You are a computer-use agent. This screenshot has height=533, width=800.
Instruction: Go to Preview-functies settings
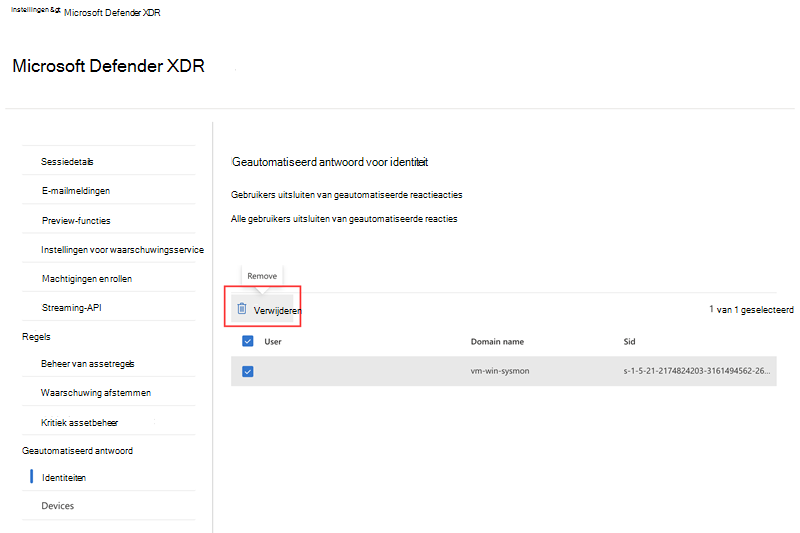[x=76, y=220]
